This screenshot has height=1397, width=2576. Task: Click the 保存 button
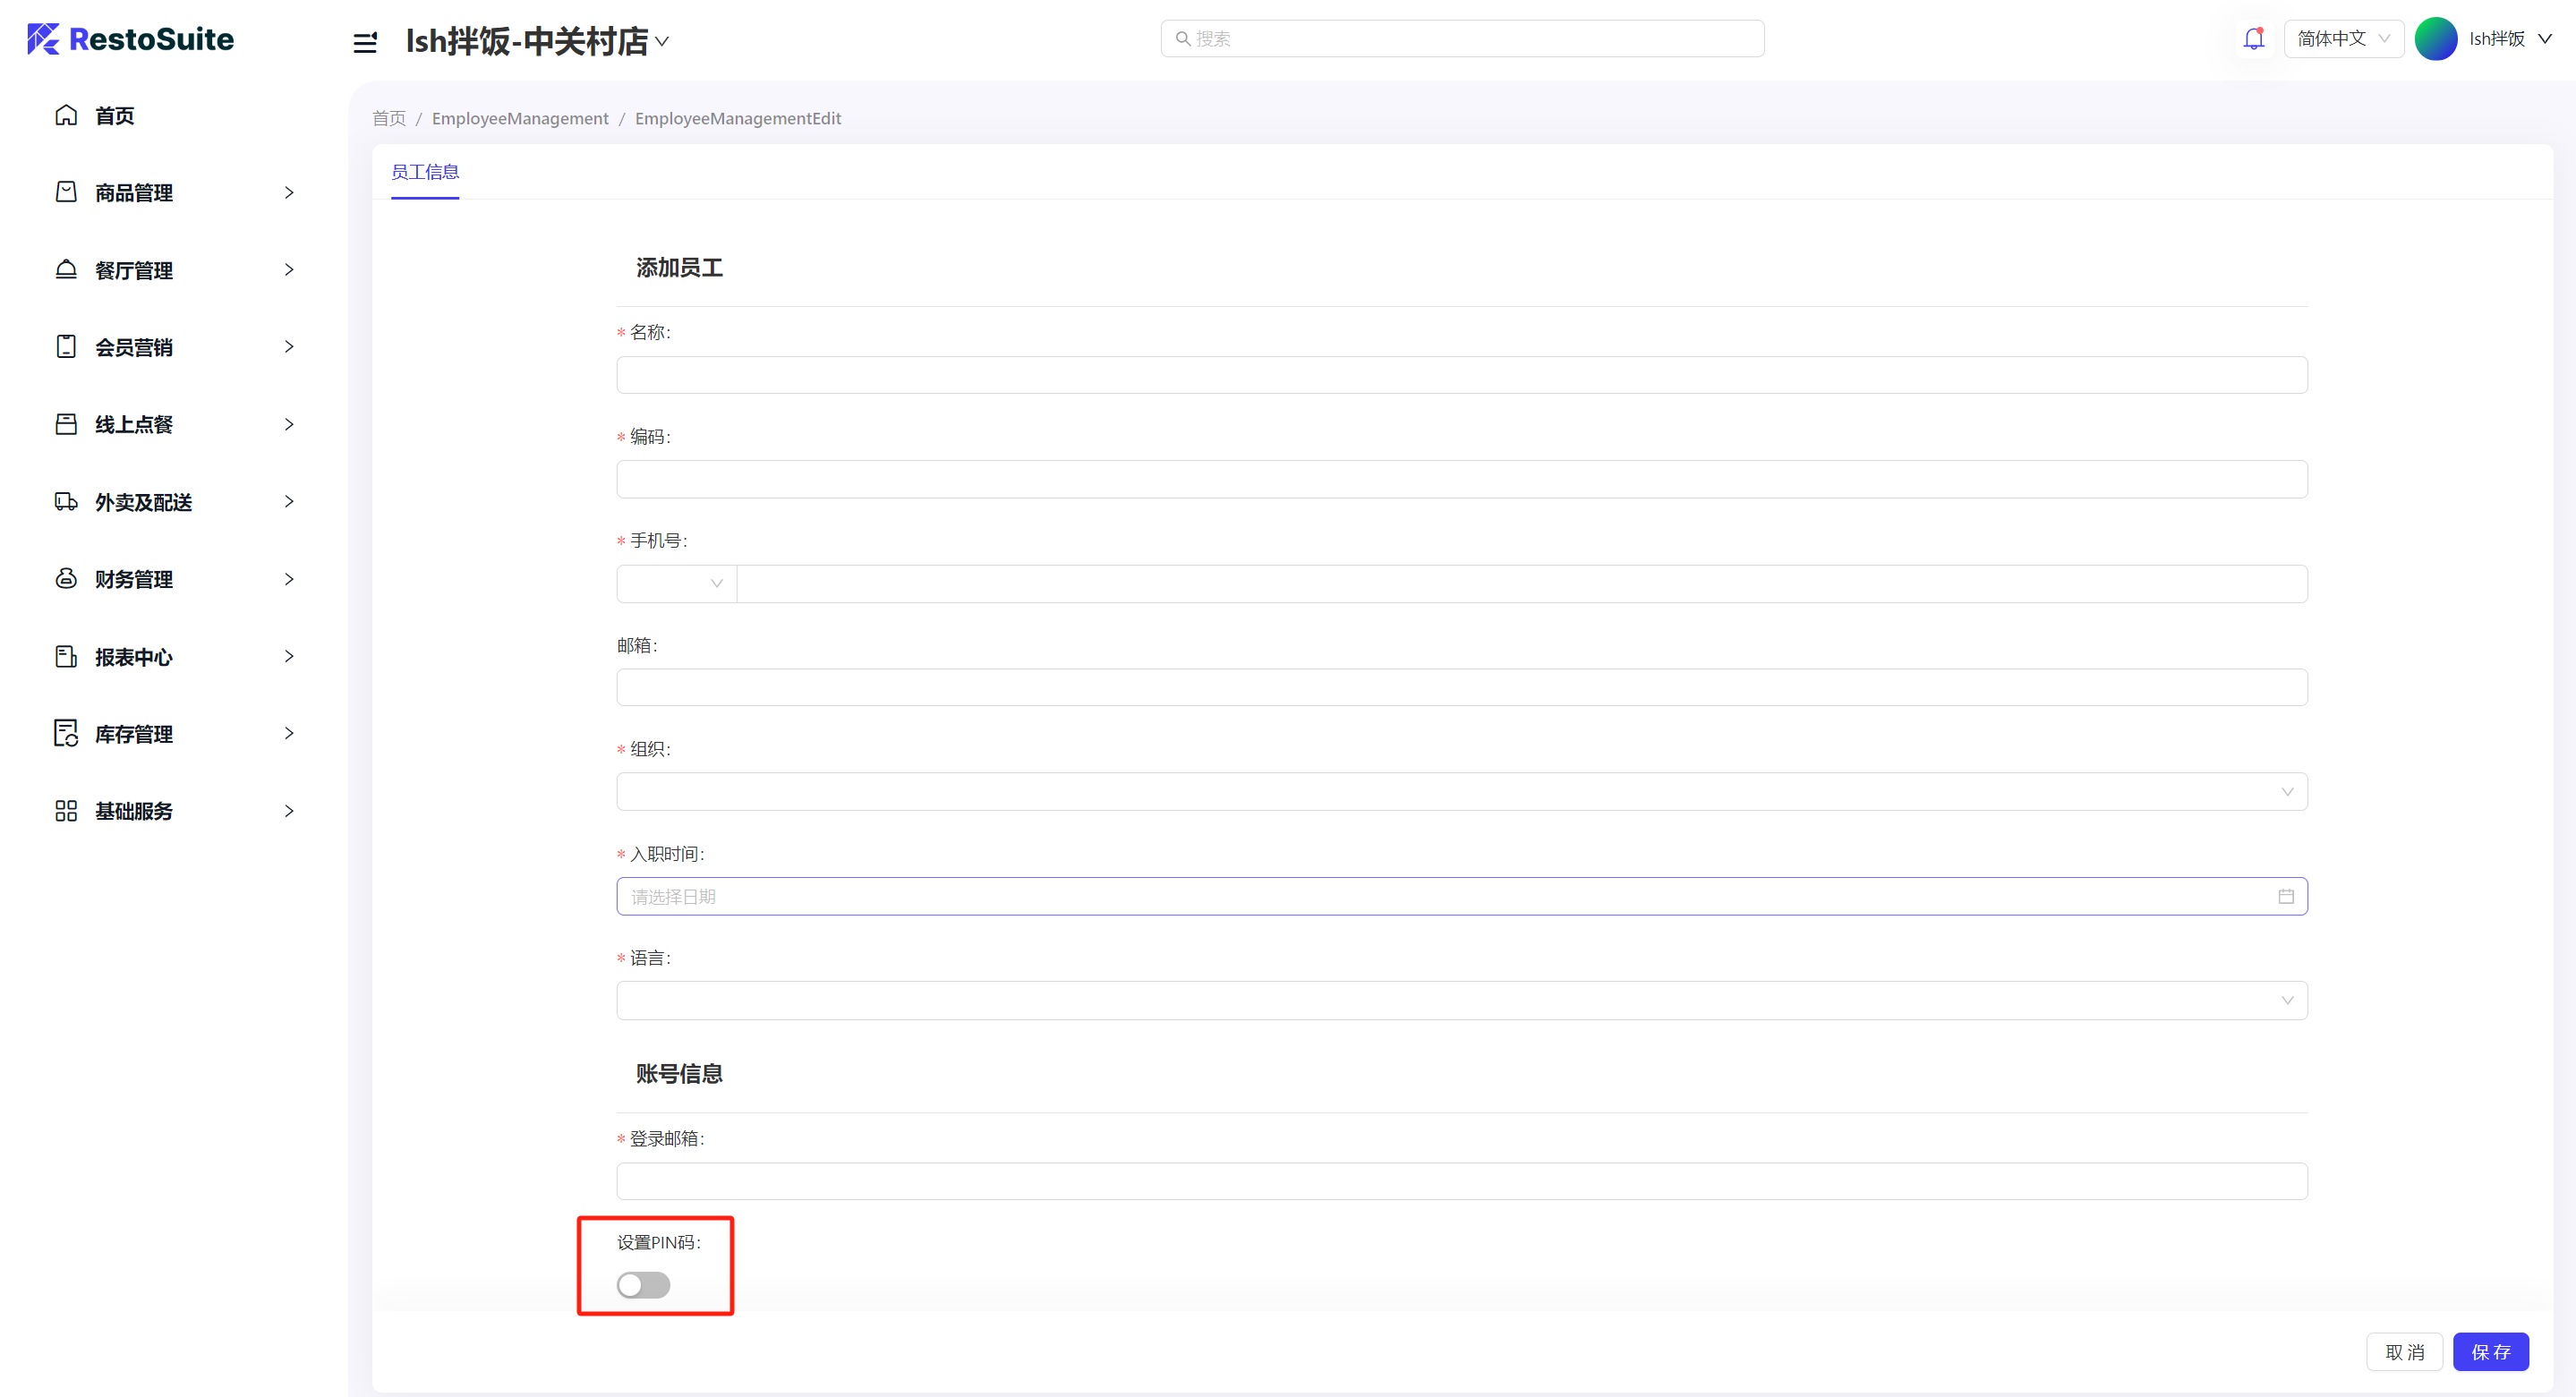(2490, 1352)
